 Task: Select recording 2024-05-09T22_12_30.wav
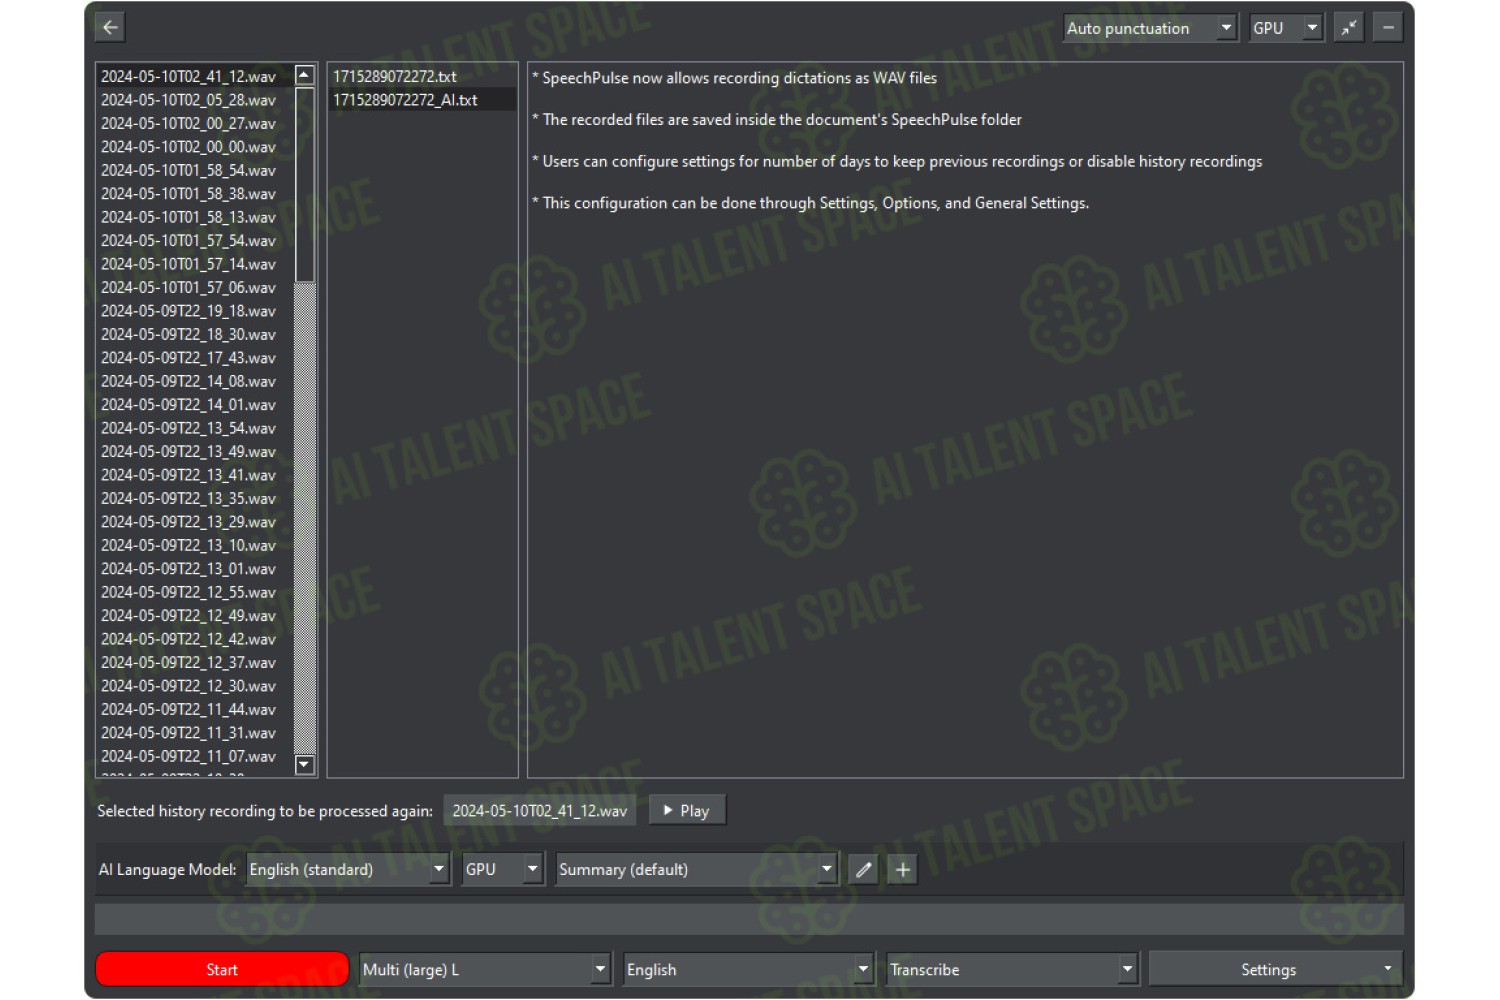[195, 686]
